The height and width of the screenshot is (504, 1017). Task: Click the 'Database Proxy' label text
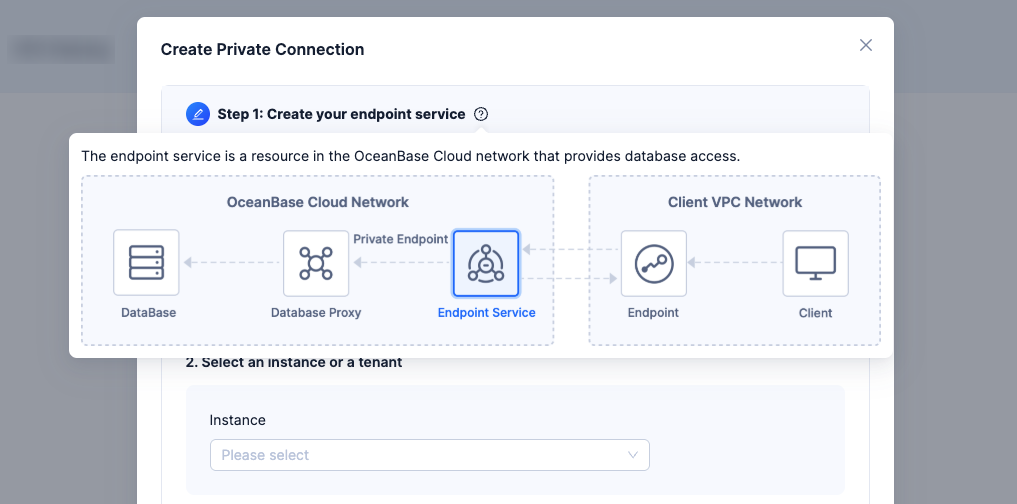point(316,313)
